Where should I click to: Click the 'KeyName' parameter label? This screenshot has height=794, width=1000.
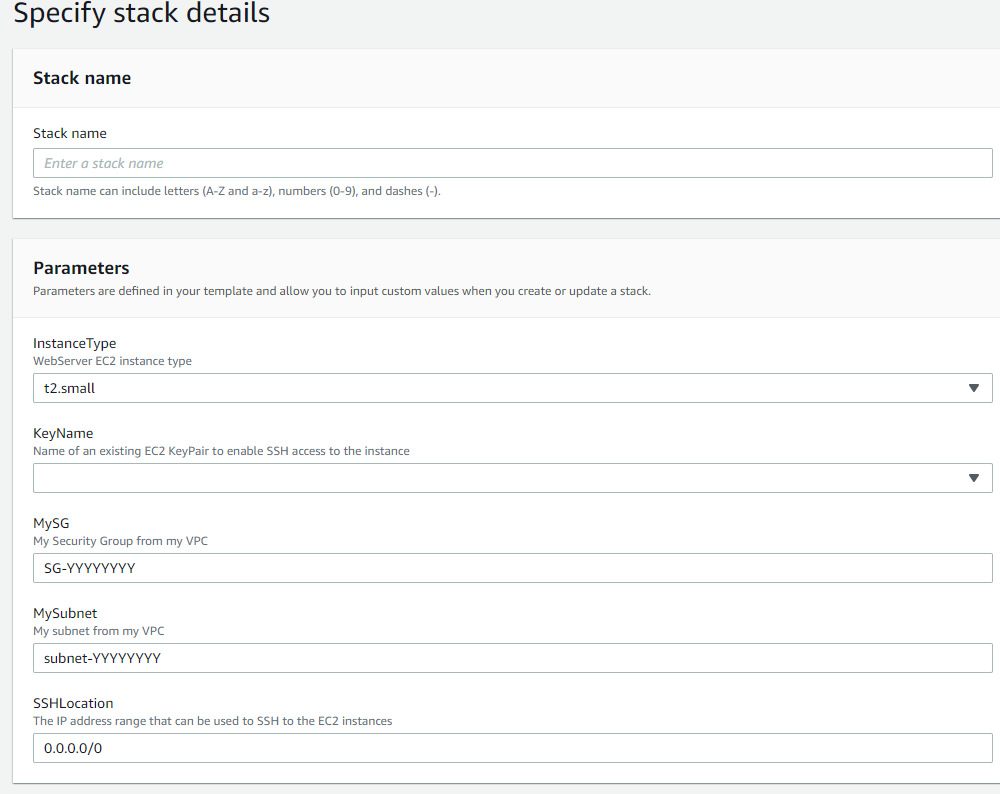[63, 433]
